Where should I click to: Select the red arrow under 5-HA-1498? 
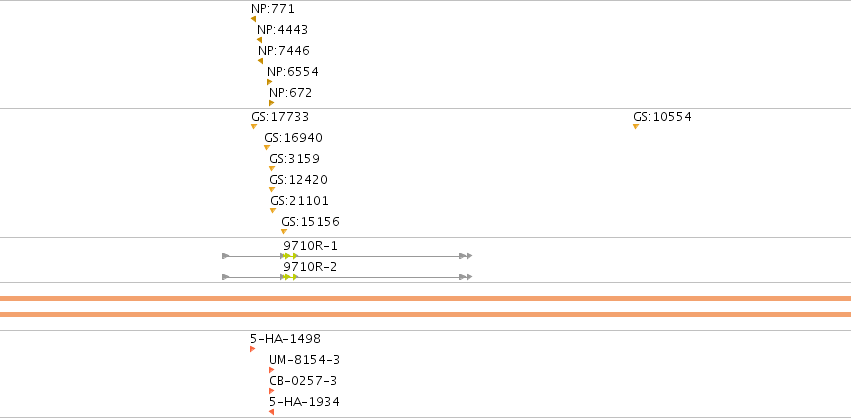252,349
